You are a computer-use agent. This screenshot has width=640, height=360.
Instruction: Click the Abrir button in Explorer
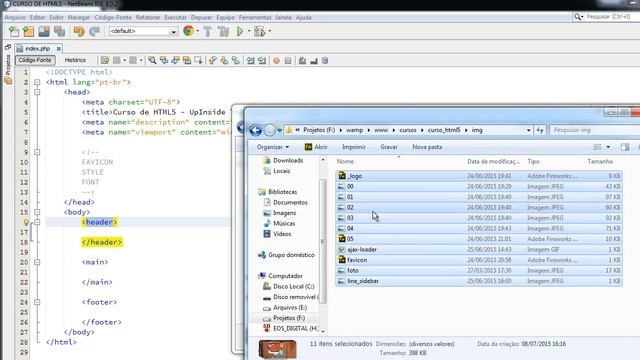316,147
